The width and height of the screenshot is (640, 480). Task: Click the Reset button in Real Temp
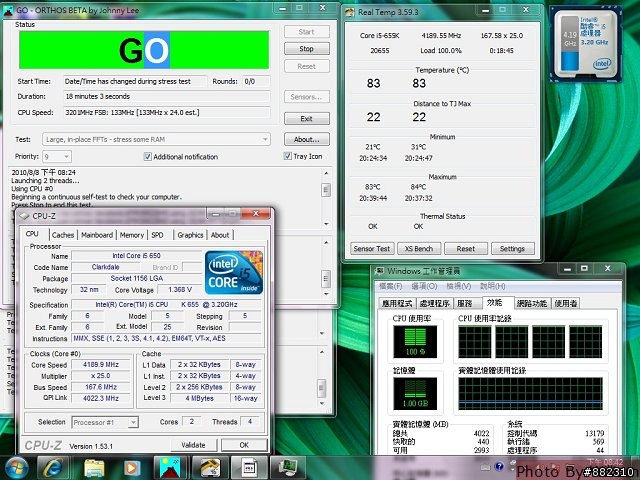(x=466, y=248)
